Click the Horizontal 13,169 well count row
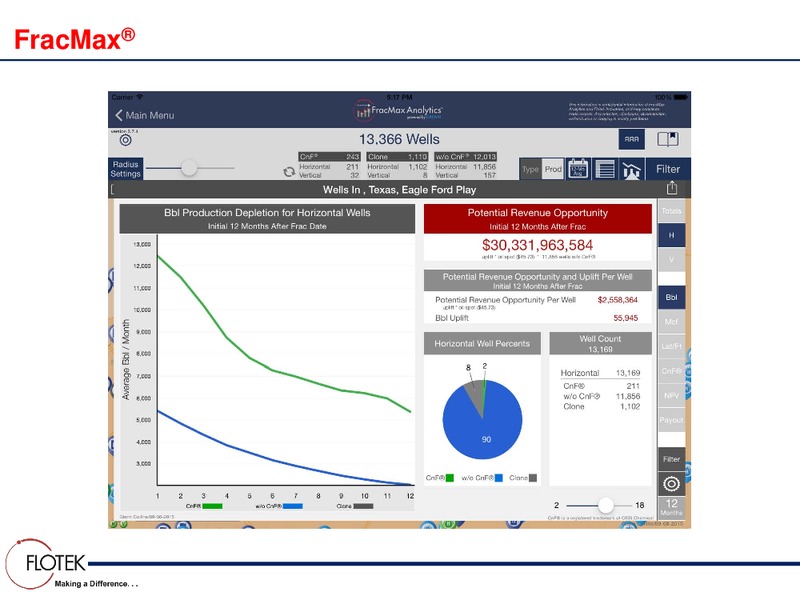Image resolution: width=800 pixels, height=600 pixels. 600,373
